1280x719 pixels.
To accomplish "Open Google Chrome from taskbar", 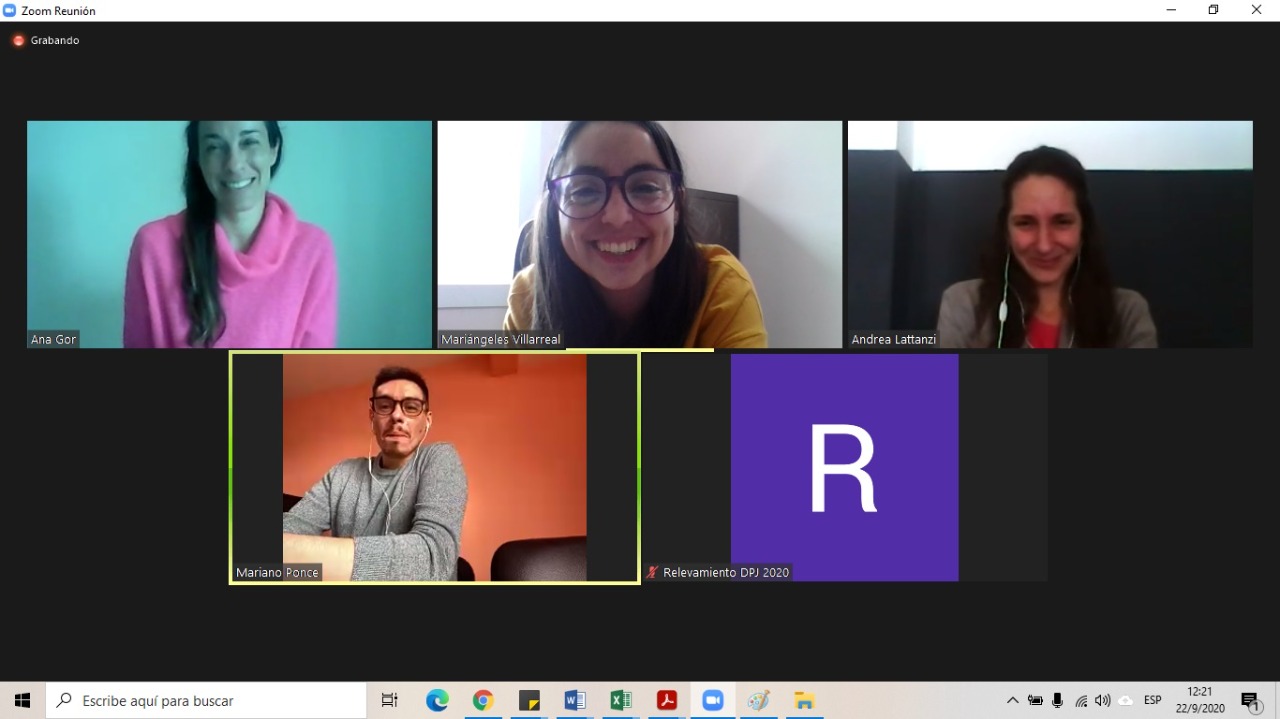I will click(x=483, y=701).
